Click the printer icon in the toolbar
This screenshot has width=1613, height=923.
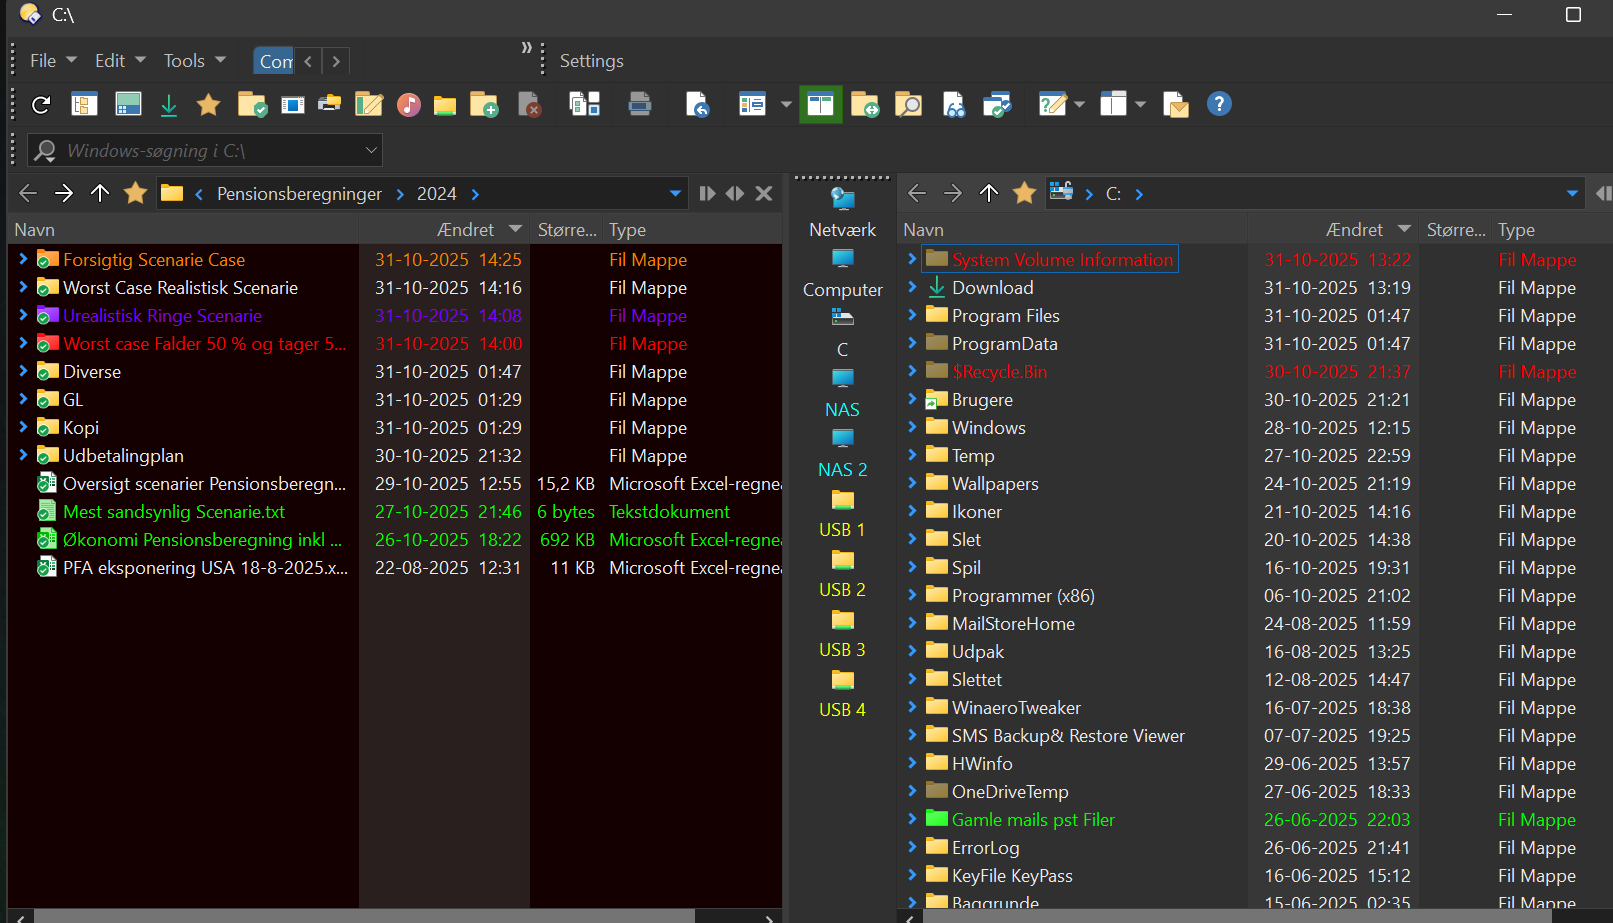point(640,104)
